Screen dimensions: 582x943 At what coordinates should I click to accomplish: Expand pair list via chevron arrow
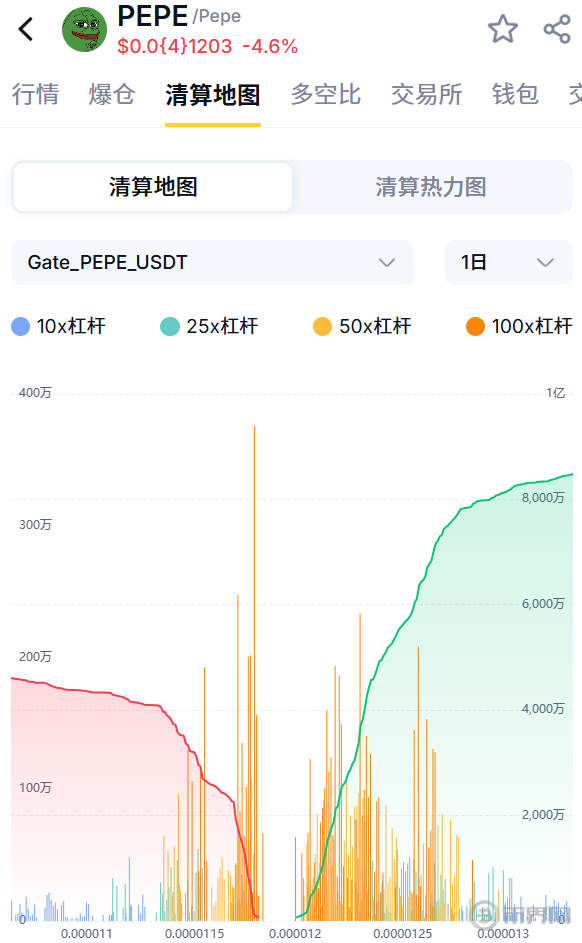[x=387, y=262]
